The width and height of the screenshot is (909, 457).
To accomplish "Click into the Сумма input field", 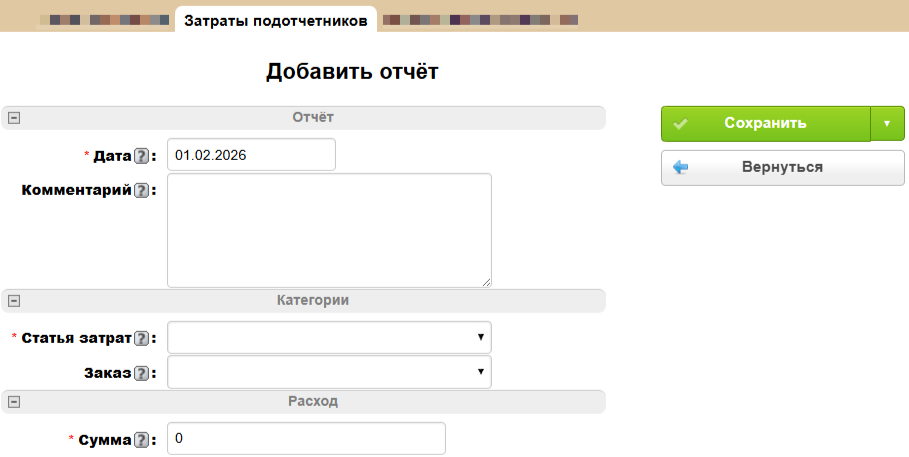I will pos(306,439).
